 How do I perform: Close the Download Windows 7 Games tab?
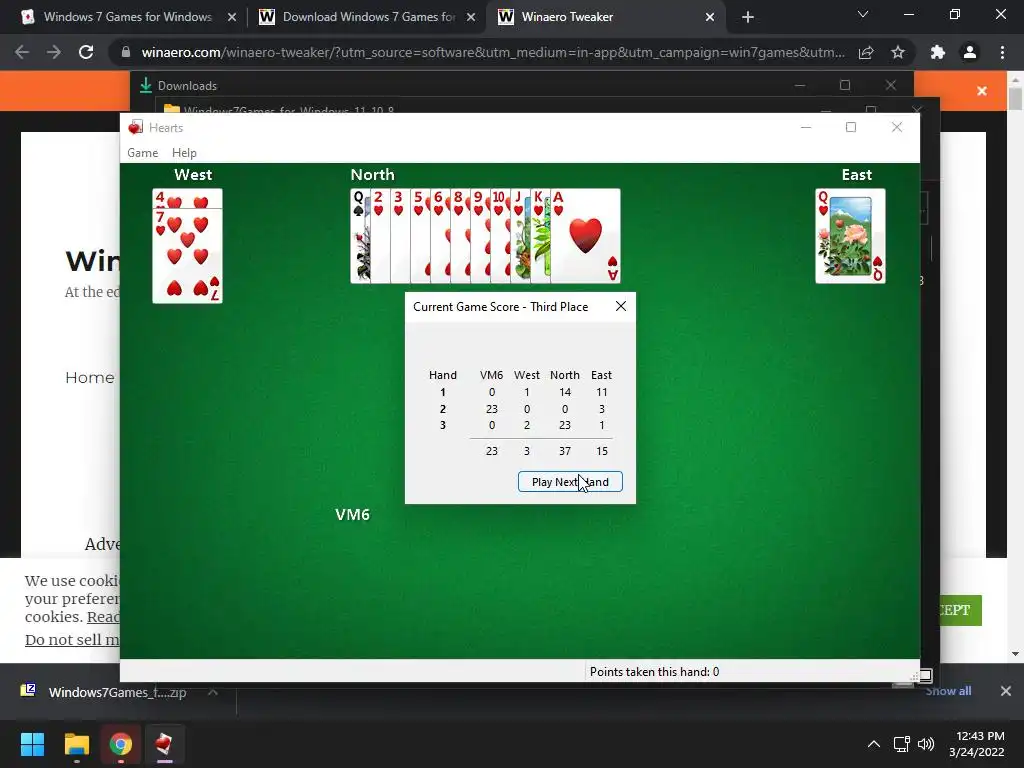(x=471, y=17)
